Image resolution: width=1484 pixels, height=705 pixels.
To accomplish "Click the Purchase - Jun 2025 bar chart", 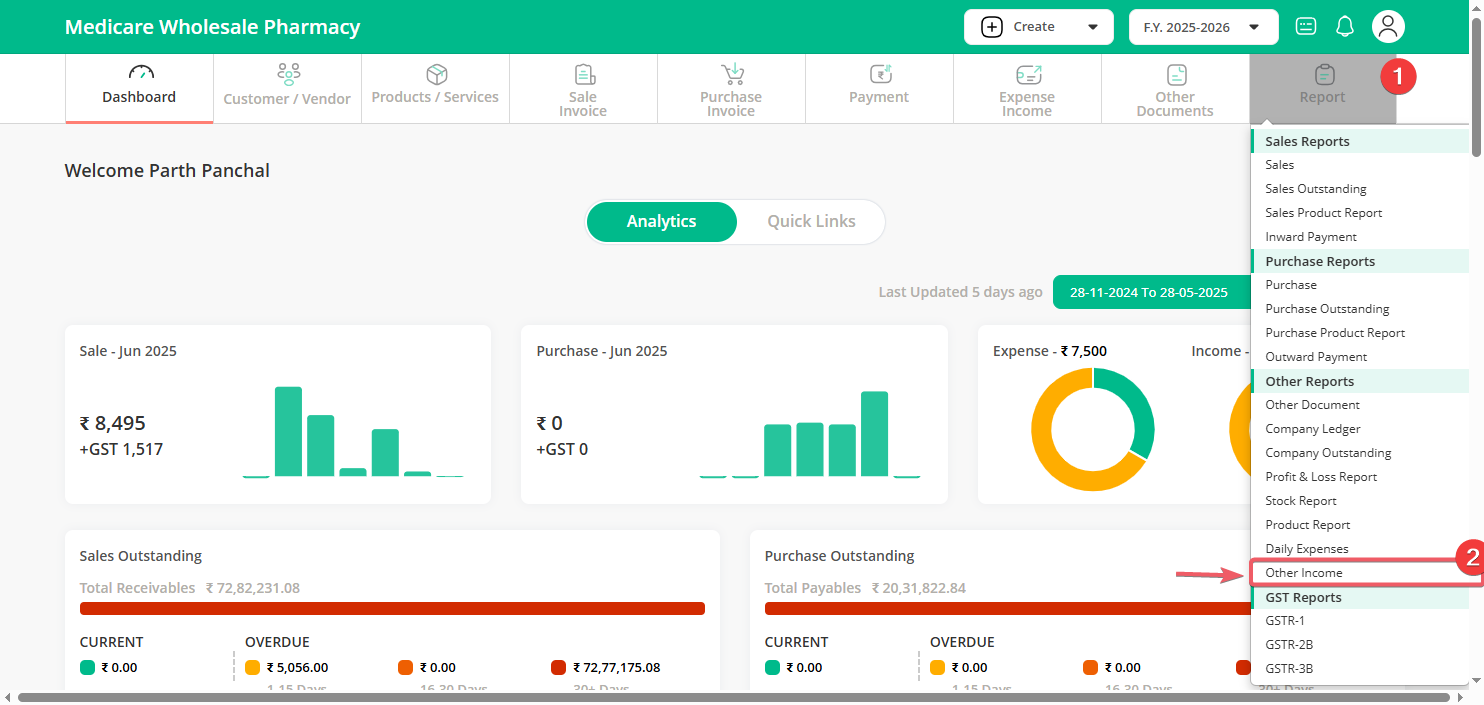I will click(810, 434).
